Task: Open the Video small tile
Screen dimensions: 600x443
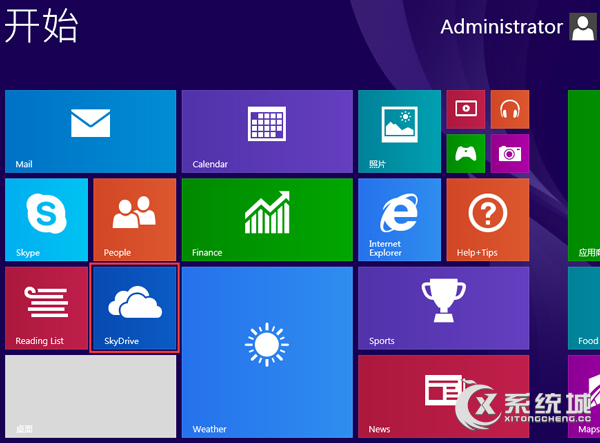Action: (466, 109)
